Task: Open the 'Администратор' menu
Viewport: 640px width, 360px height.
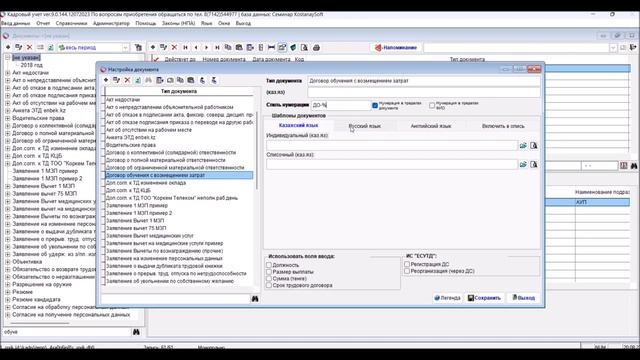Action: [111, 23]
